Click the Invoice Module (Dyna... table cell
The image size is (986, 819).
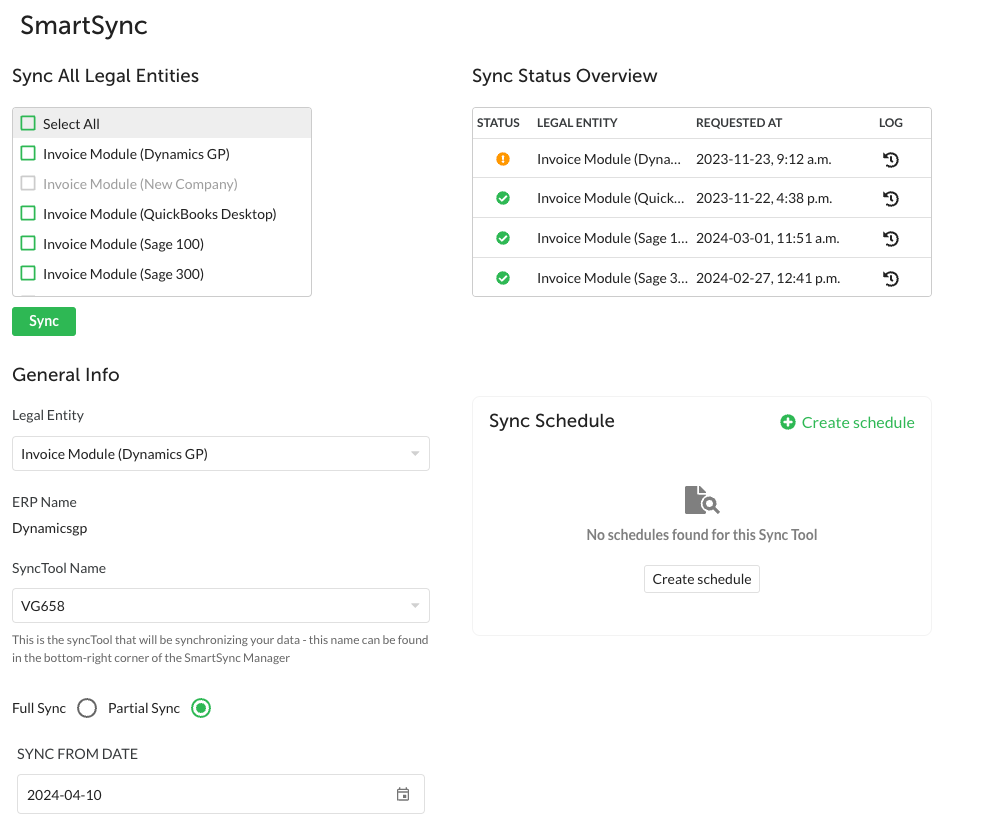pyautogui.click(x=609, y=159)
